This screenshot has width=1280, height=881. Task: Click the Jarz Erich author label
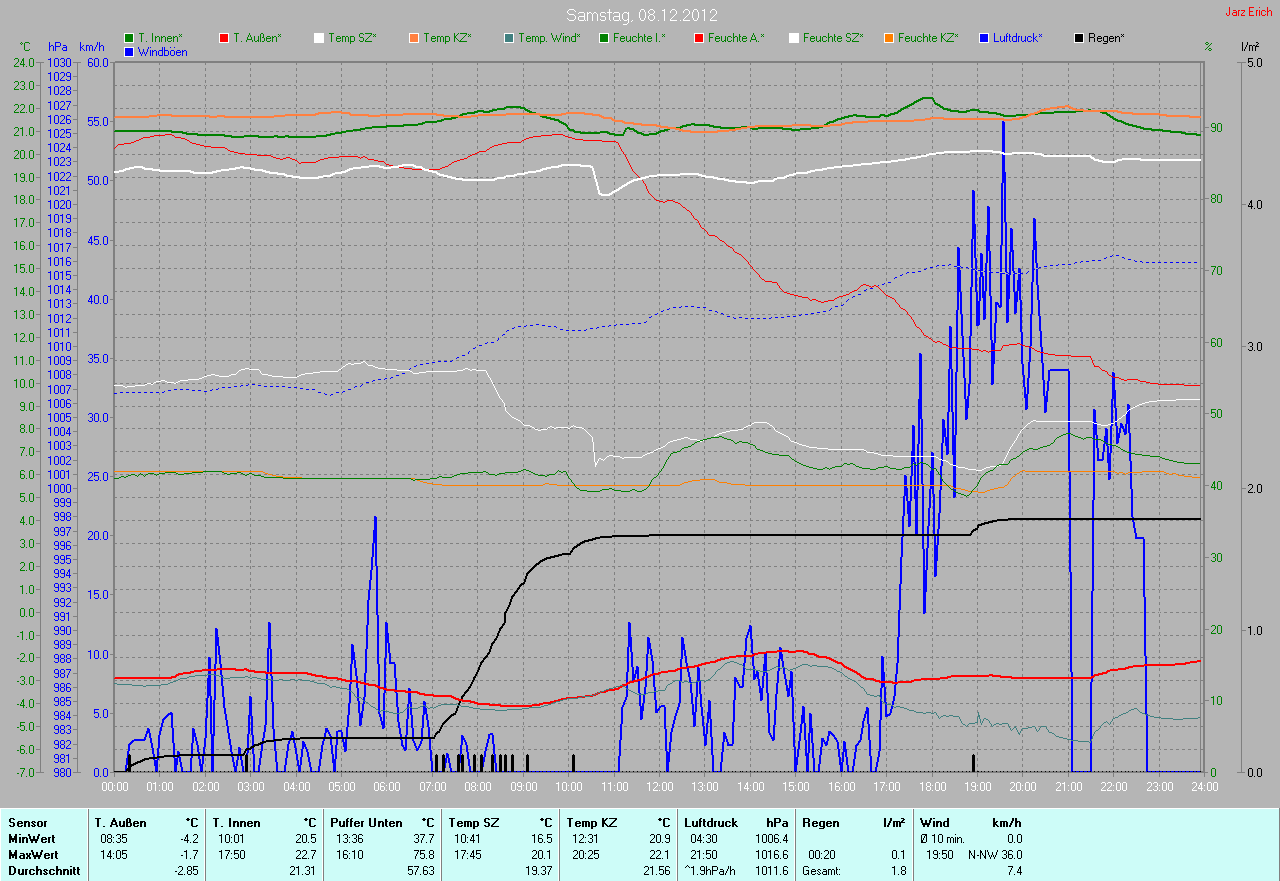click(x=1249, y=12)
